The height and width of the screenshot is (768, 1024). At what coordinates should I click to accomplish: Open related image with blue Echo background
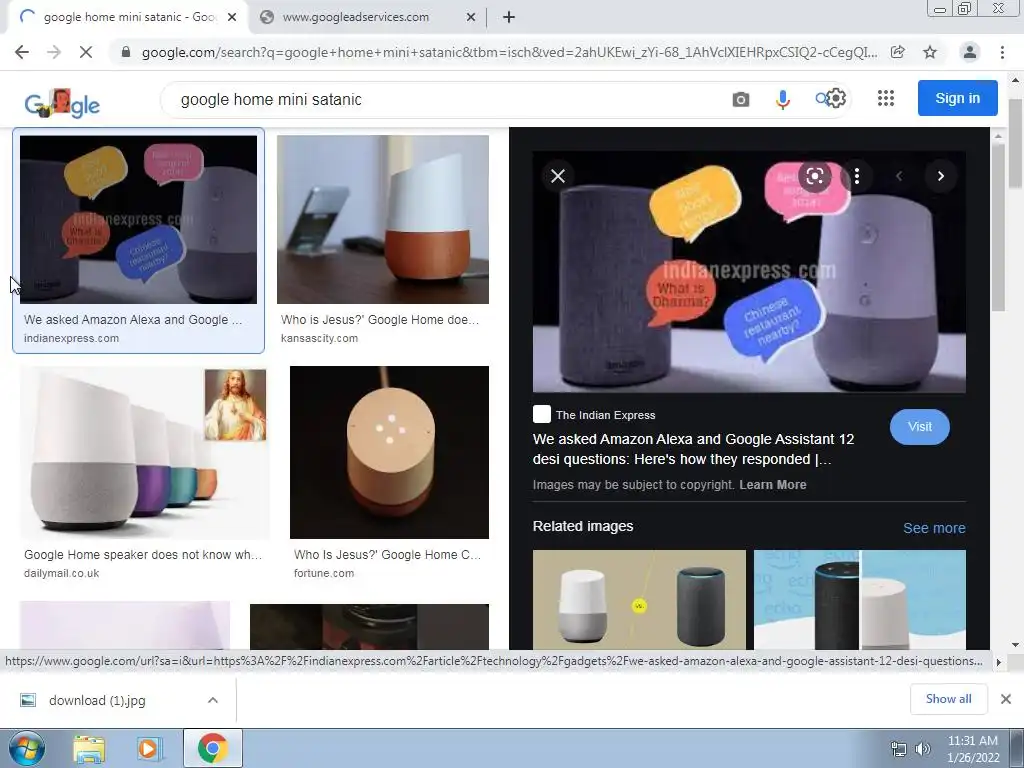coord(859,600)
